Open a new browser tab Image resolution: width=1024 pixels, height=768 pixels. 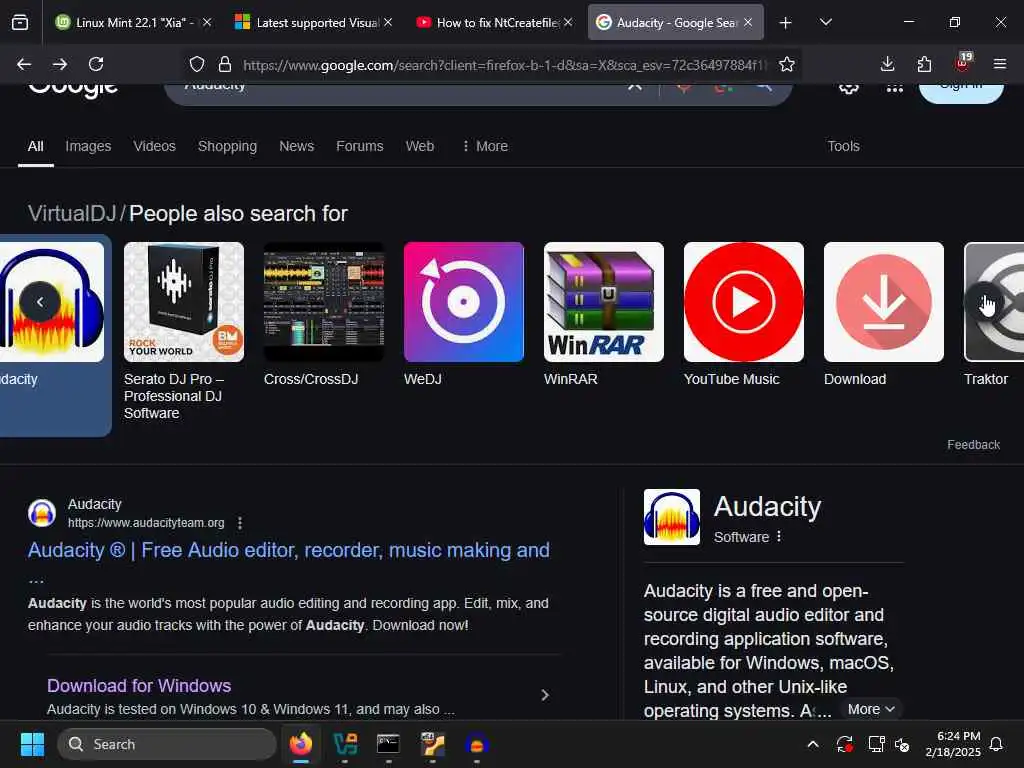tap(785, 23)
